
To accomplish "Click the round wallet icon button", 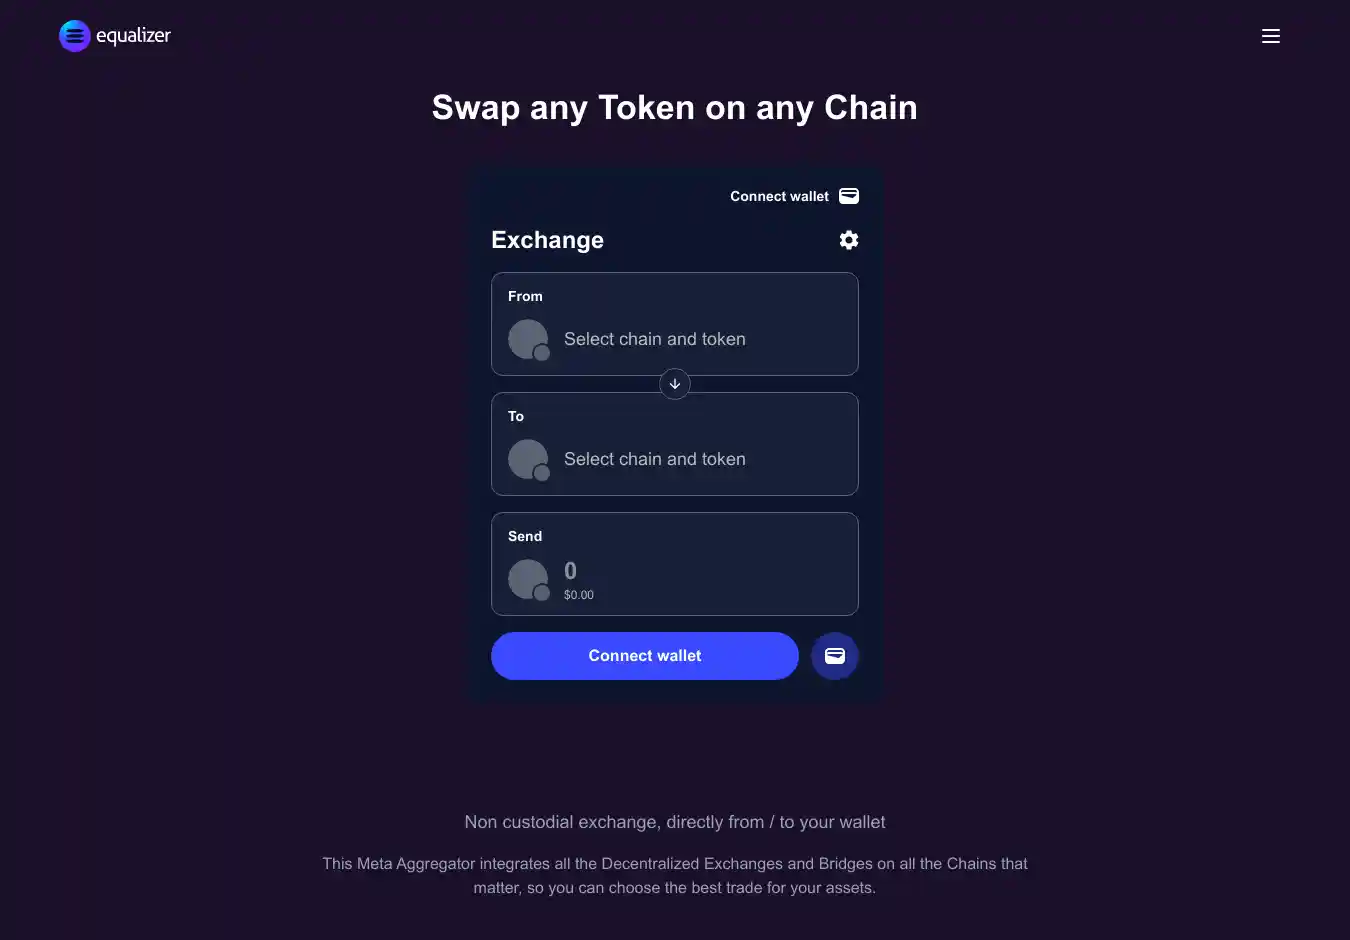I will (835, 656).
